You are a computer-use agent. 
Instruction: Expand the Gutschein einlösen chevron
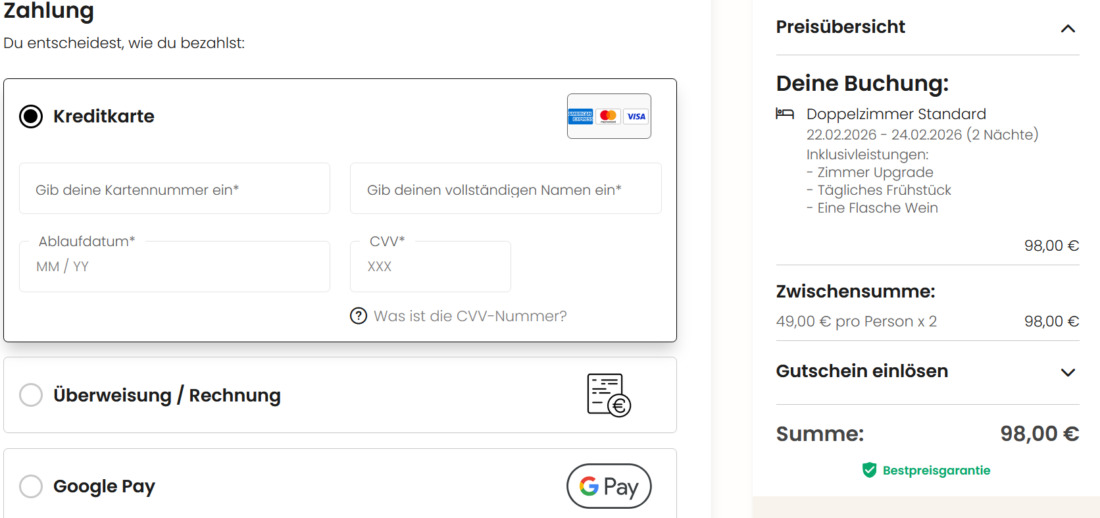click(x=1068, y=372)
